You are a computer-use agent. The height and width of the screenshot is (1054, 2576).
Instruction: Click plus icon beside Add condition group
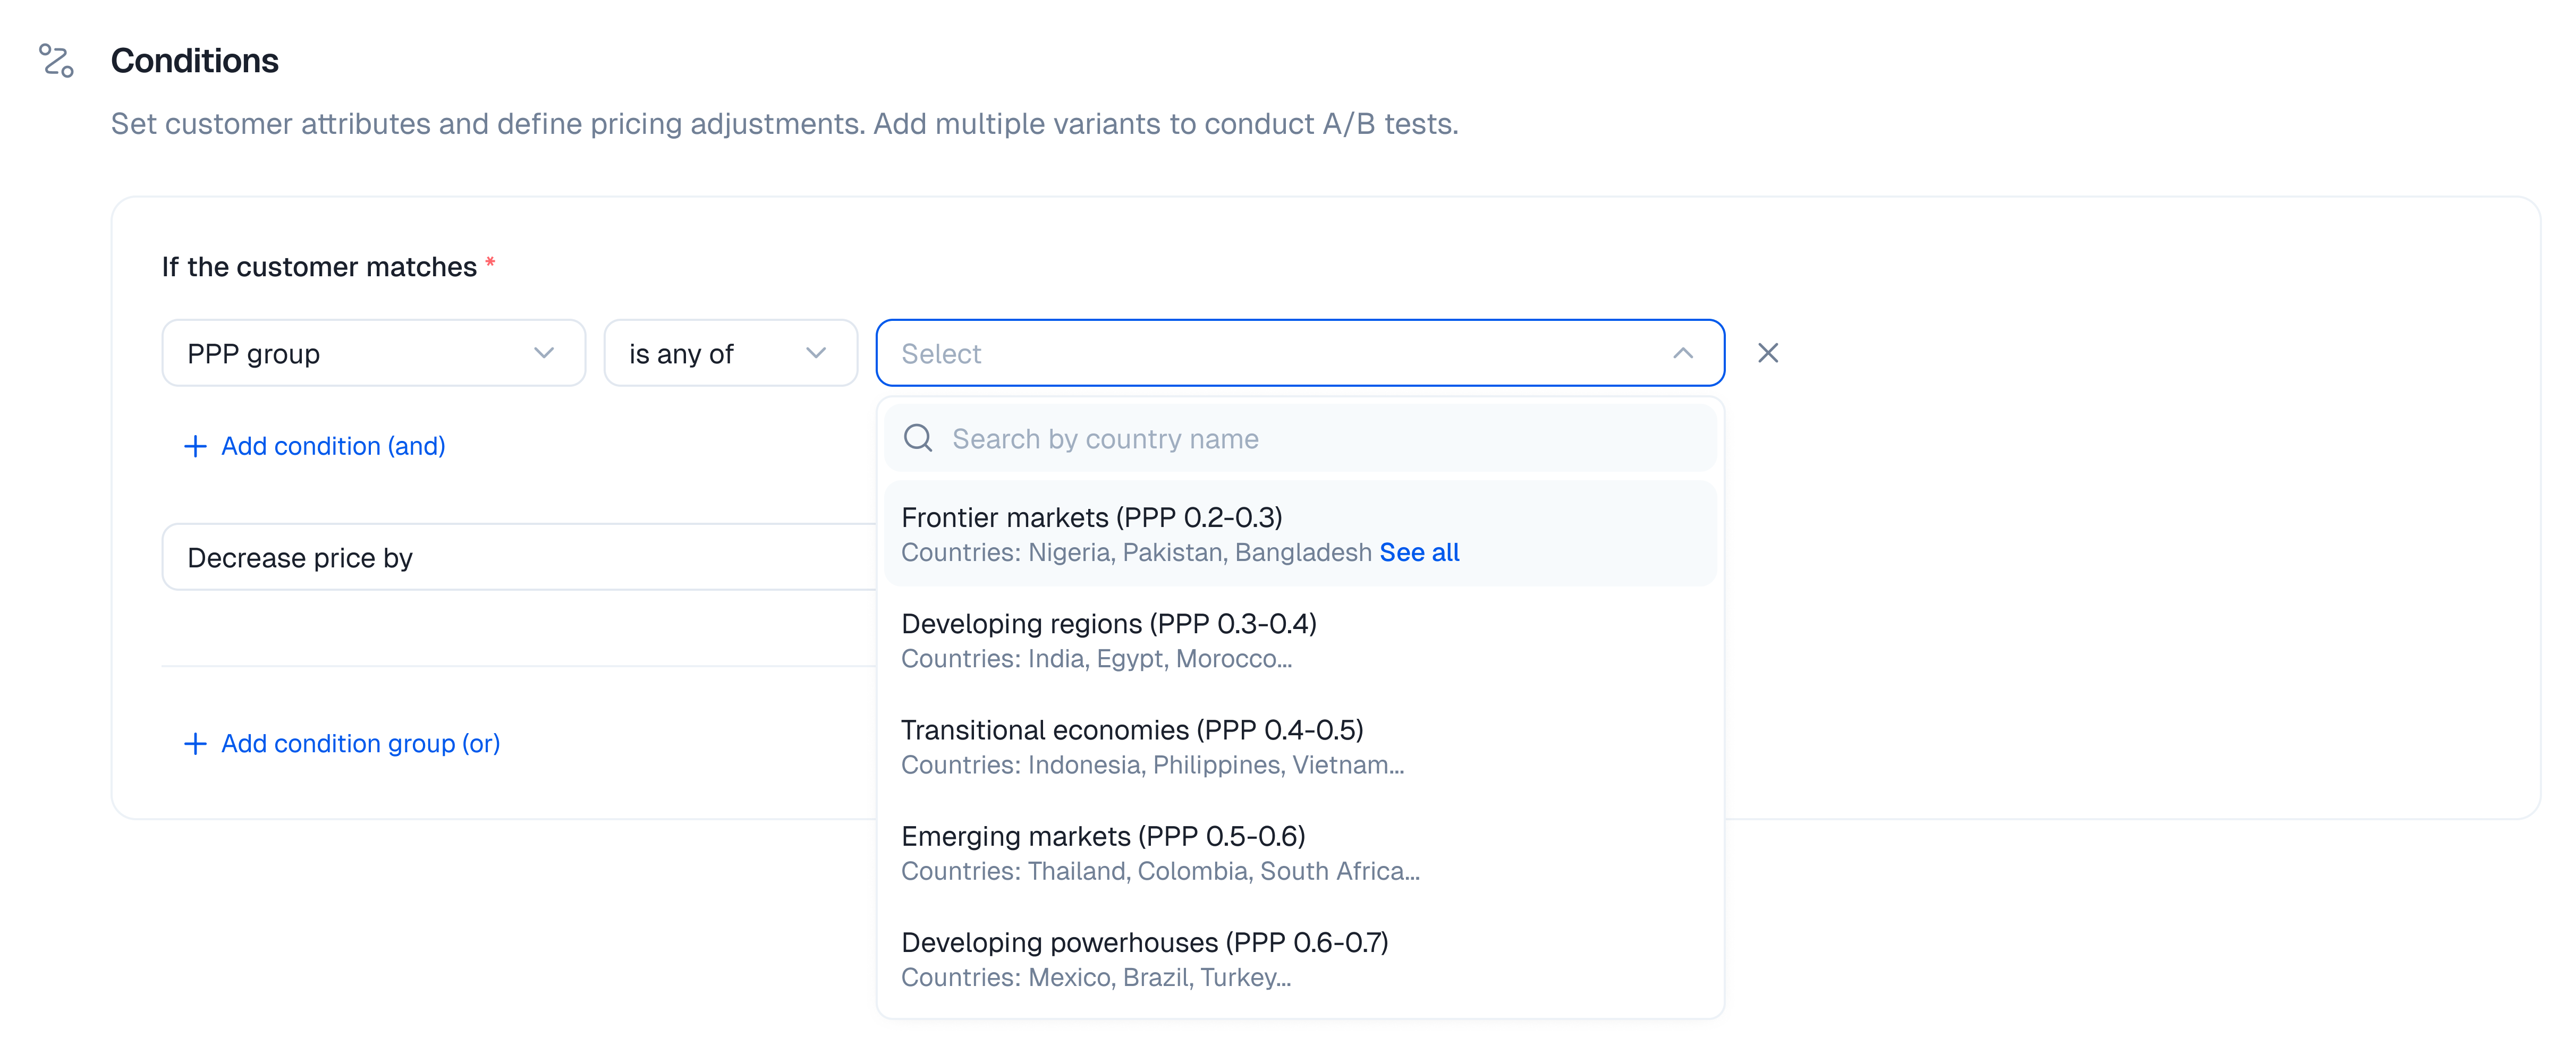coord(195,744)
